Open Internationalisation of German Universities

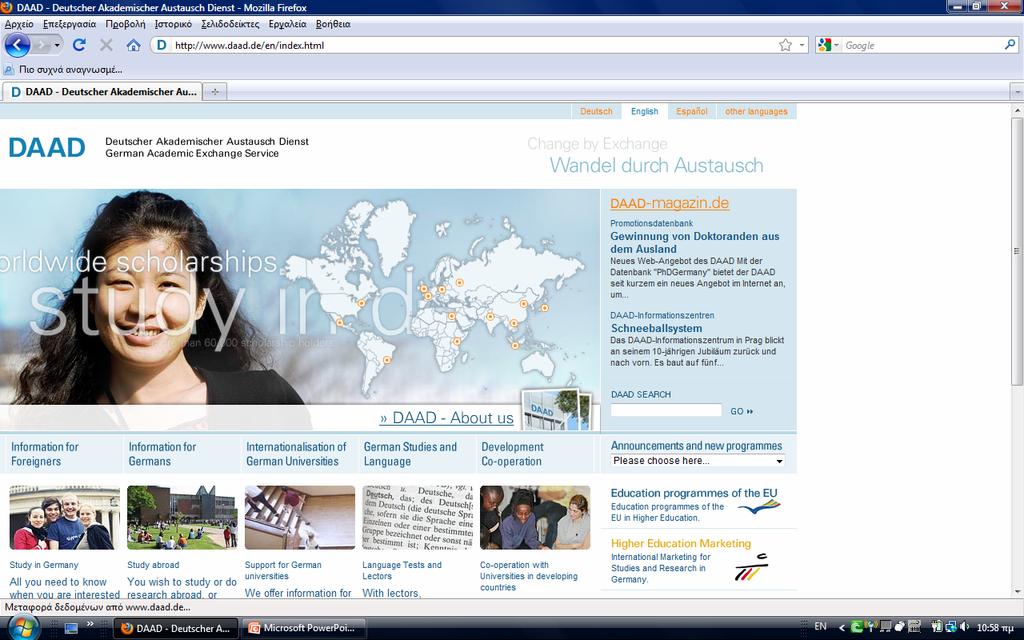coord(296,454)
